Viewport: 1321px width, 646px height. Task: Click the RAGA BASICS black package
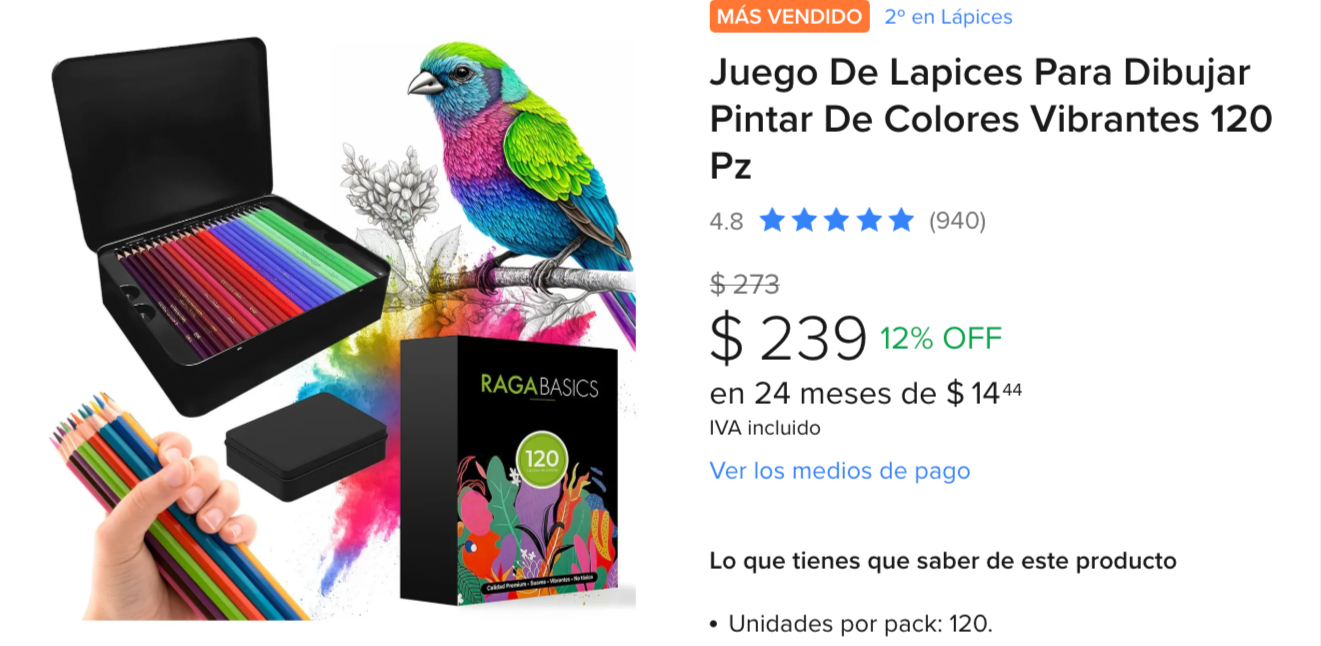click(x=509, y=472)
